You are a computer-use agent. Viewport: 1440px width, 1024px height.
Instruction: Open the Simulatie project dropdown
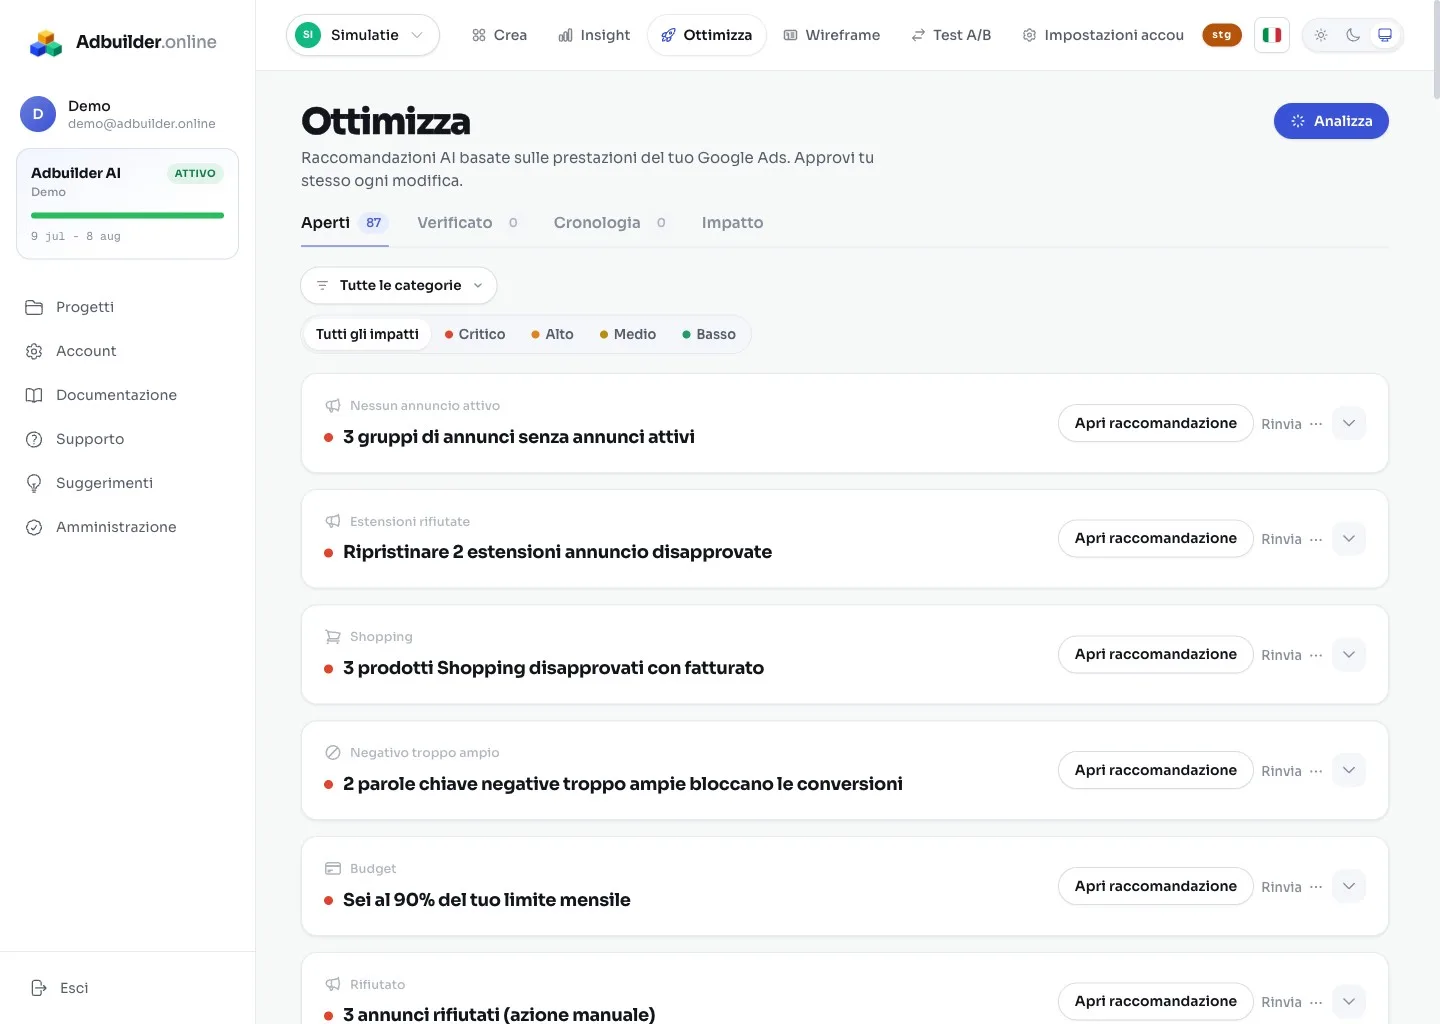(x=363, y=35)
